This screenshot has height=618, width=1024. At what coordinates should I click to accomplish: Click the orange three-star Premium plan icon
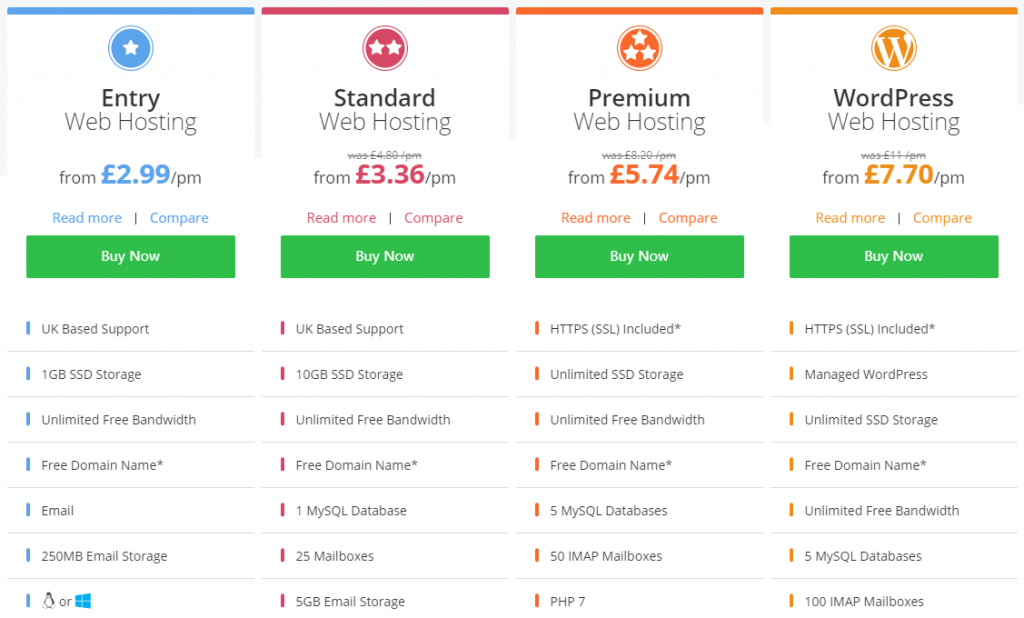click(639, 48)
